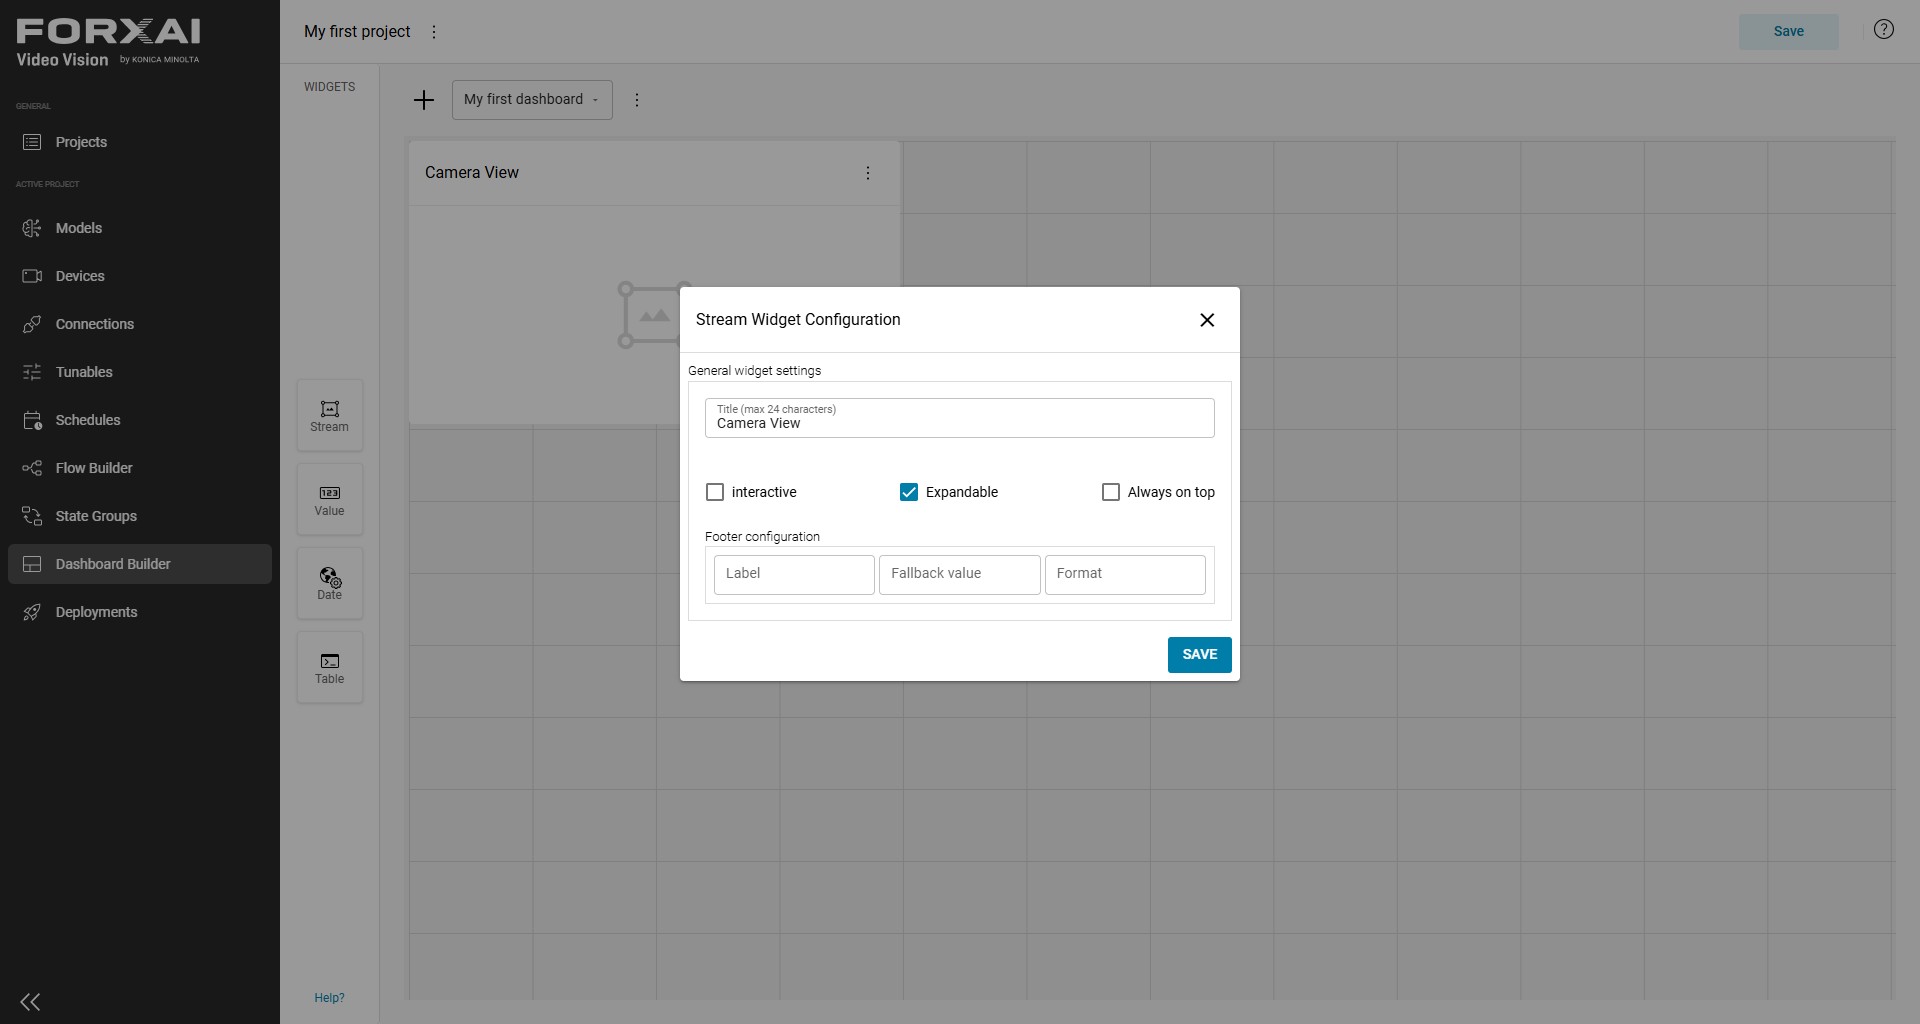Image resolution: width=1920 pixels, height=1024 pixels.
Task: Open Models in the sidebar
Action: tap(140, 228)
